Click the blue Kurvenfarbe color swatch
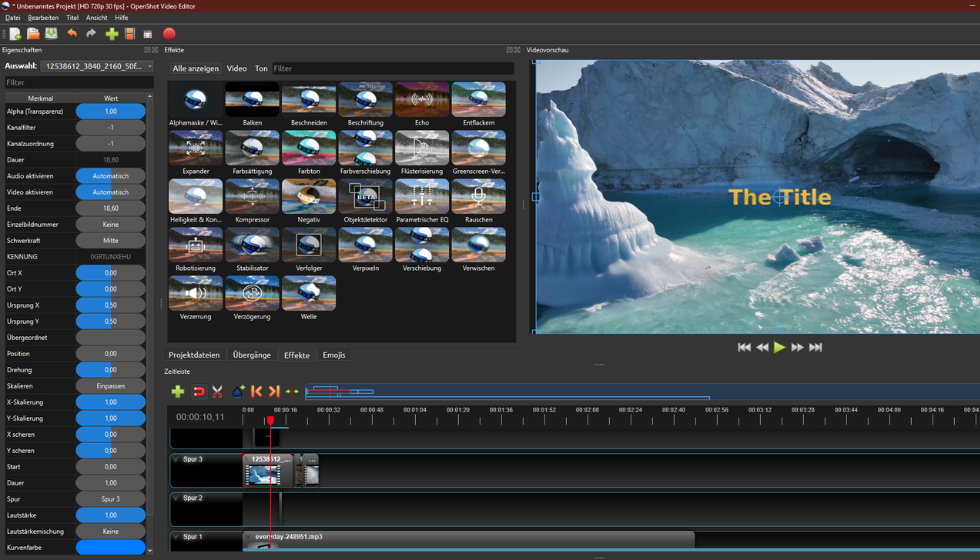Screen dimensions: 980x560 pos(111,548)
